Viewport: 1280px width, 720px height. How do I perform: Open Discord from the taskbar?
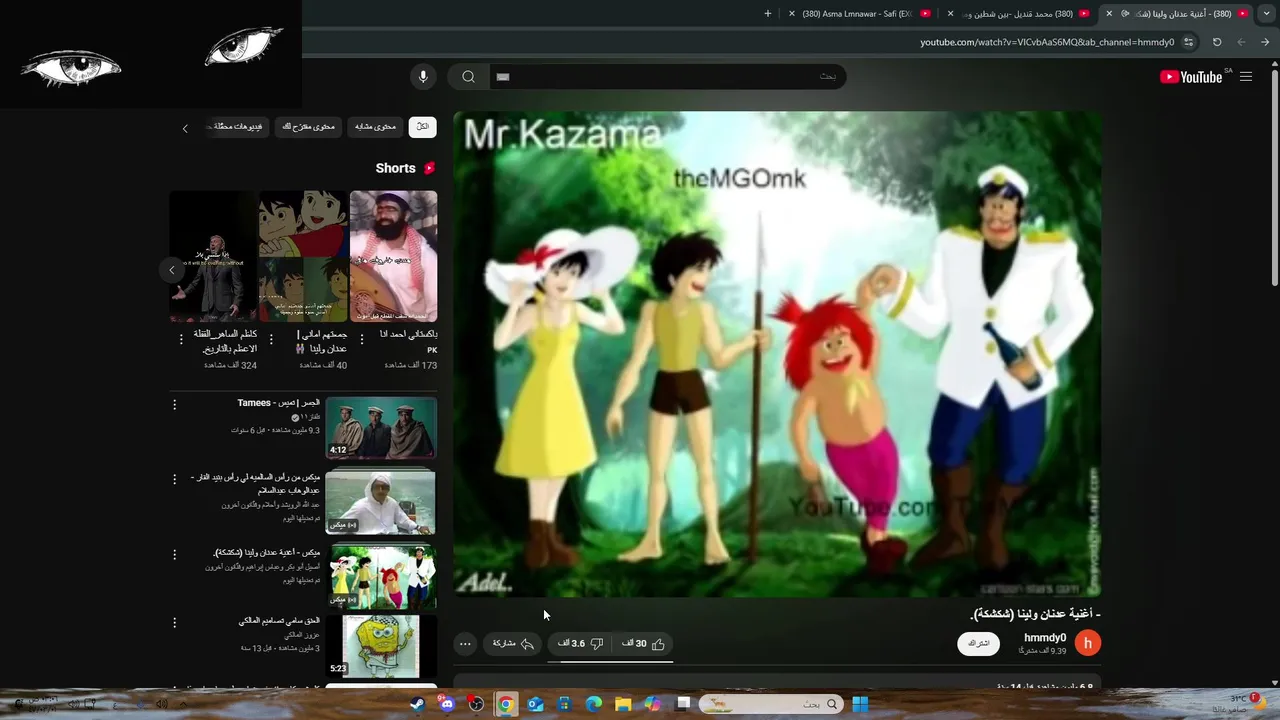click(447, 704)
